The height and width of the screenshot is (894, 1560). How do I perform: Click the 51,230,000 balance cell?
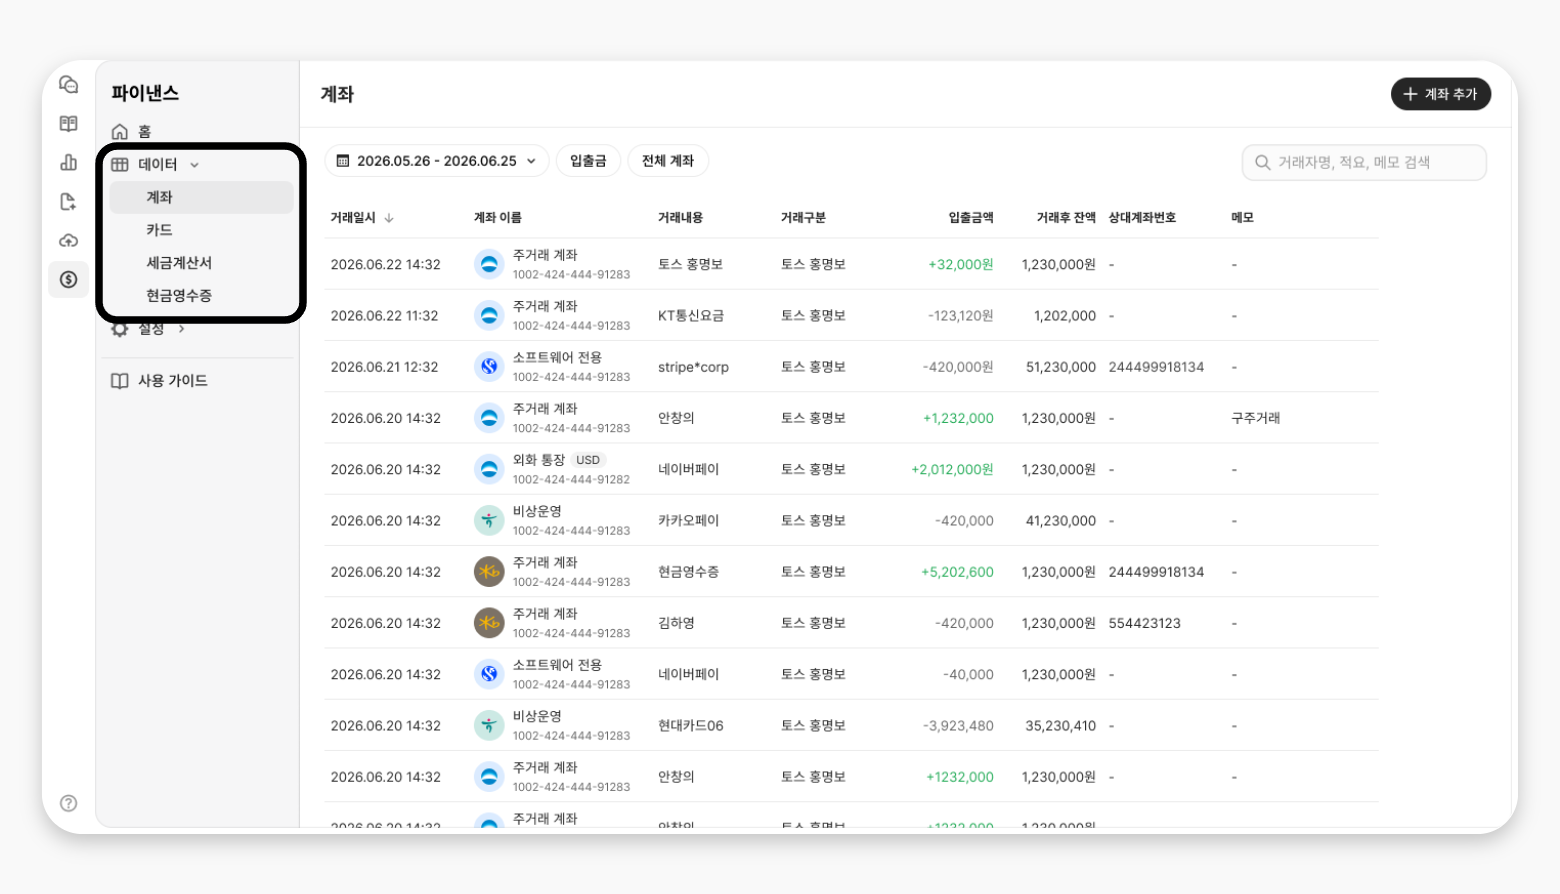(1061, 367)
